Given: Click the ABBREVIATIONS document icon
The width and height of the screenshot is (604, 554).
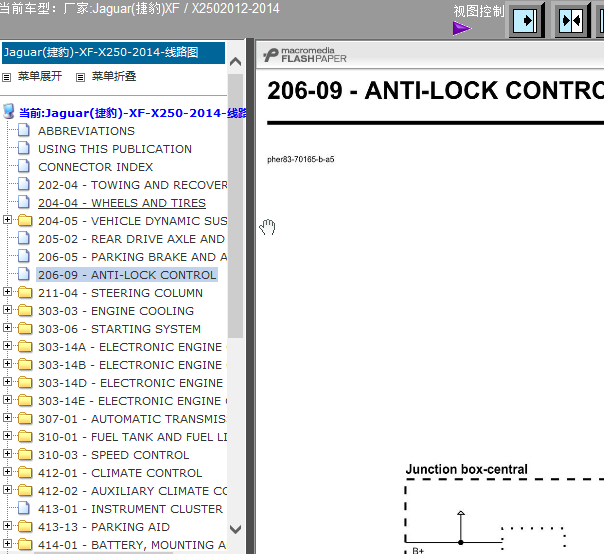Looking at the screenshot, I should coord(24,130).
